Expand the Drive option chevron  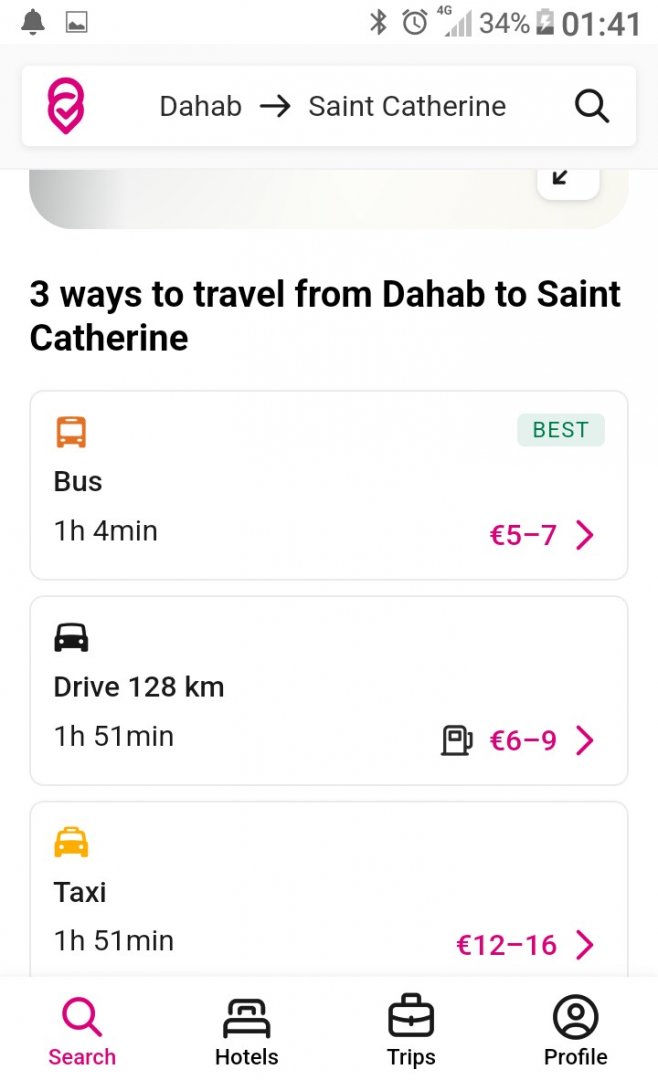tap(585, 741)
